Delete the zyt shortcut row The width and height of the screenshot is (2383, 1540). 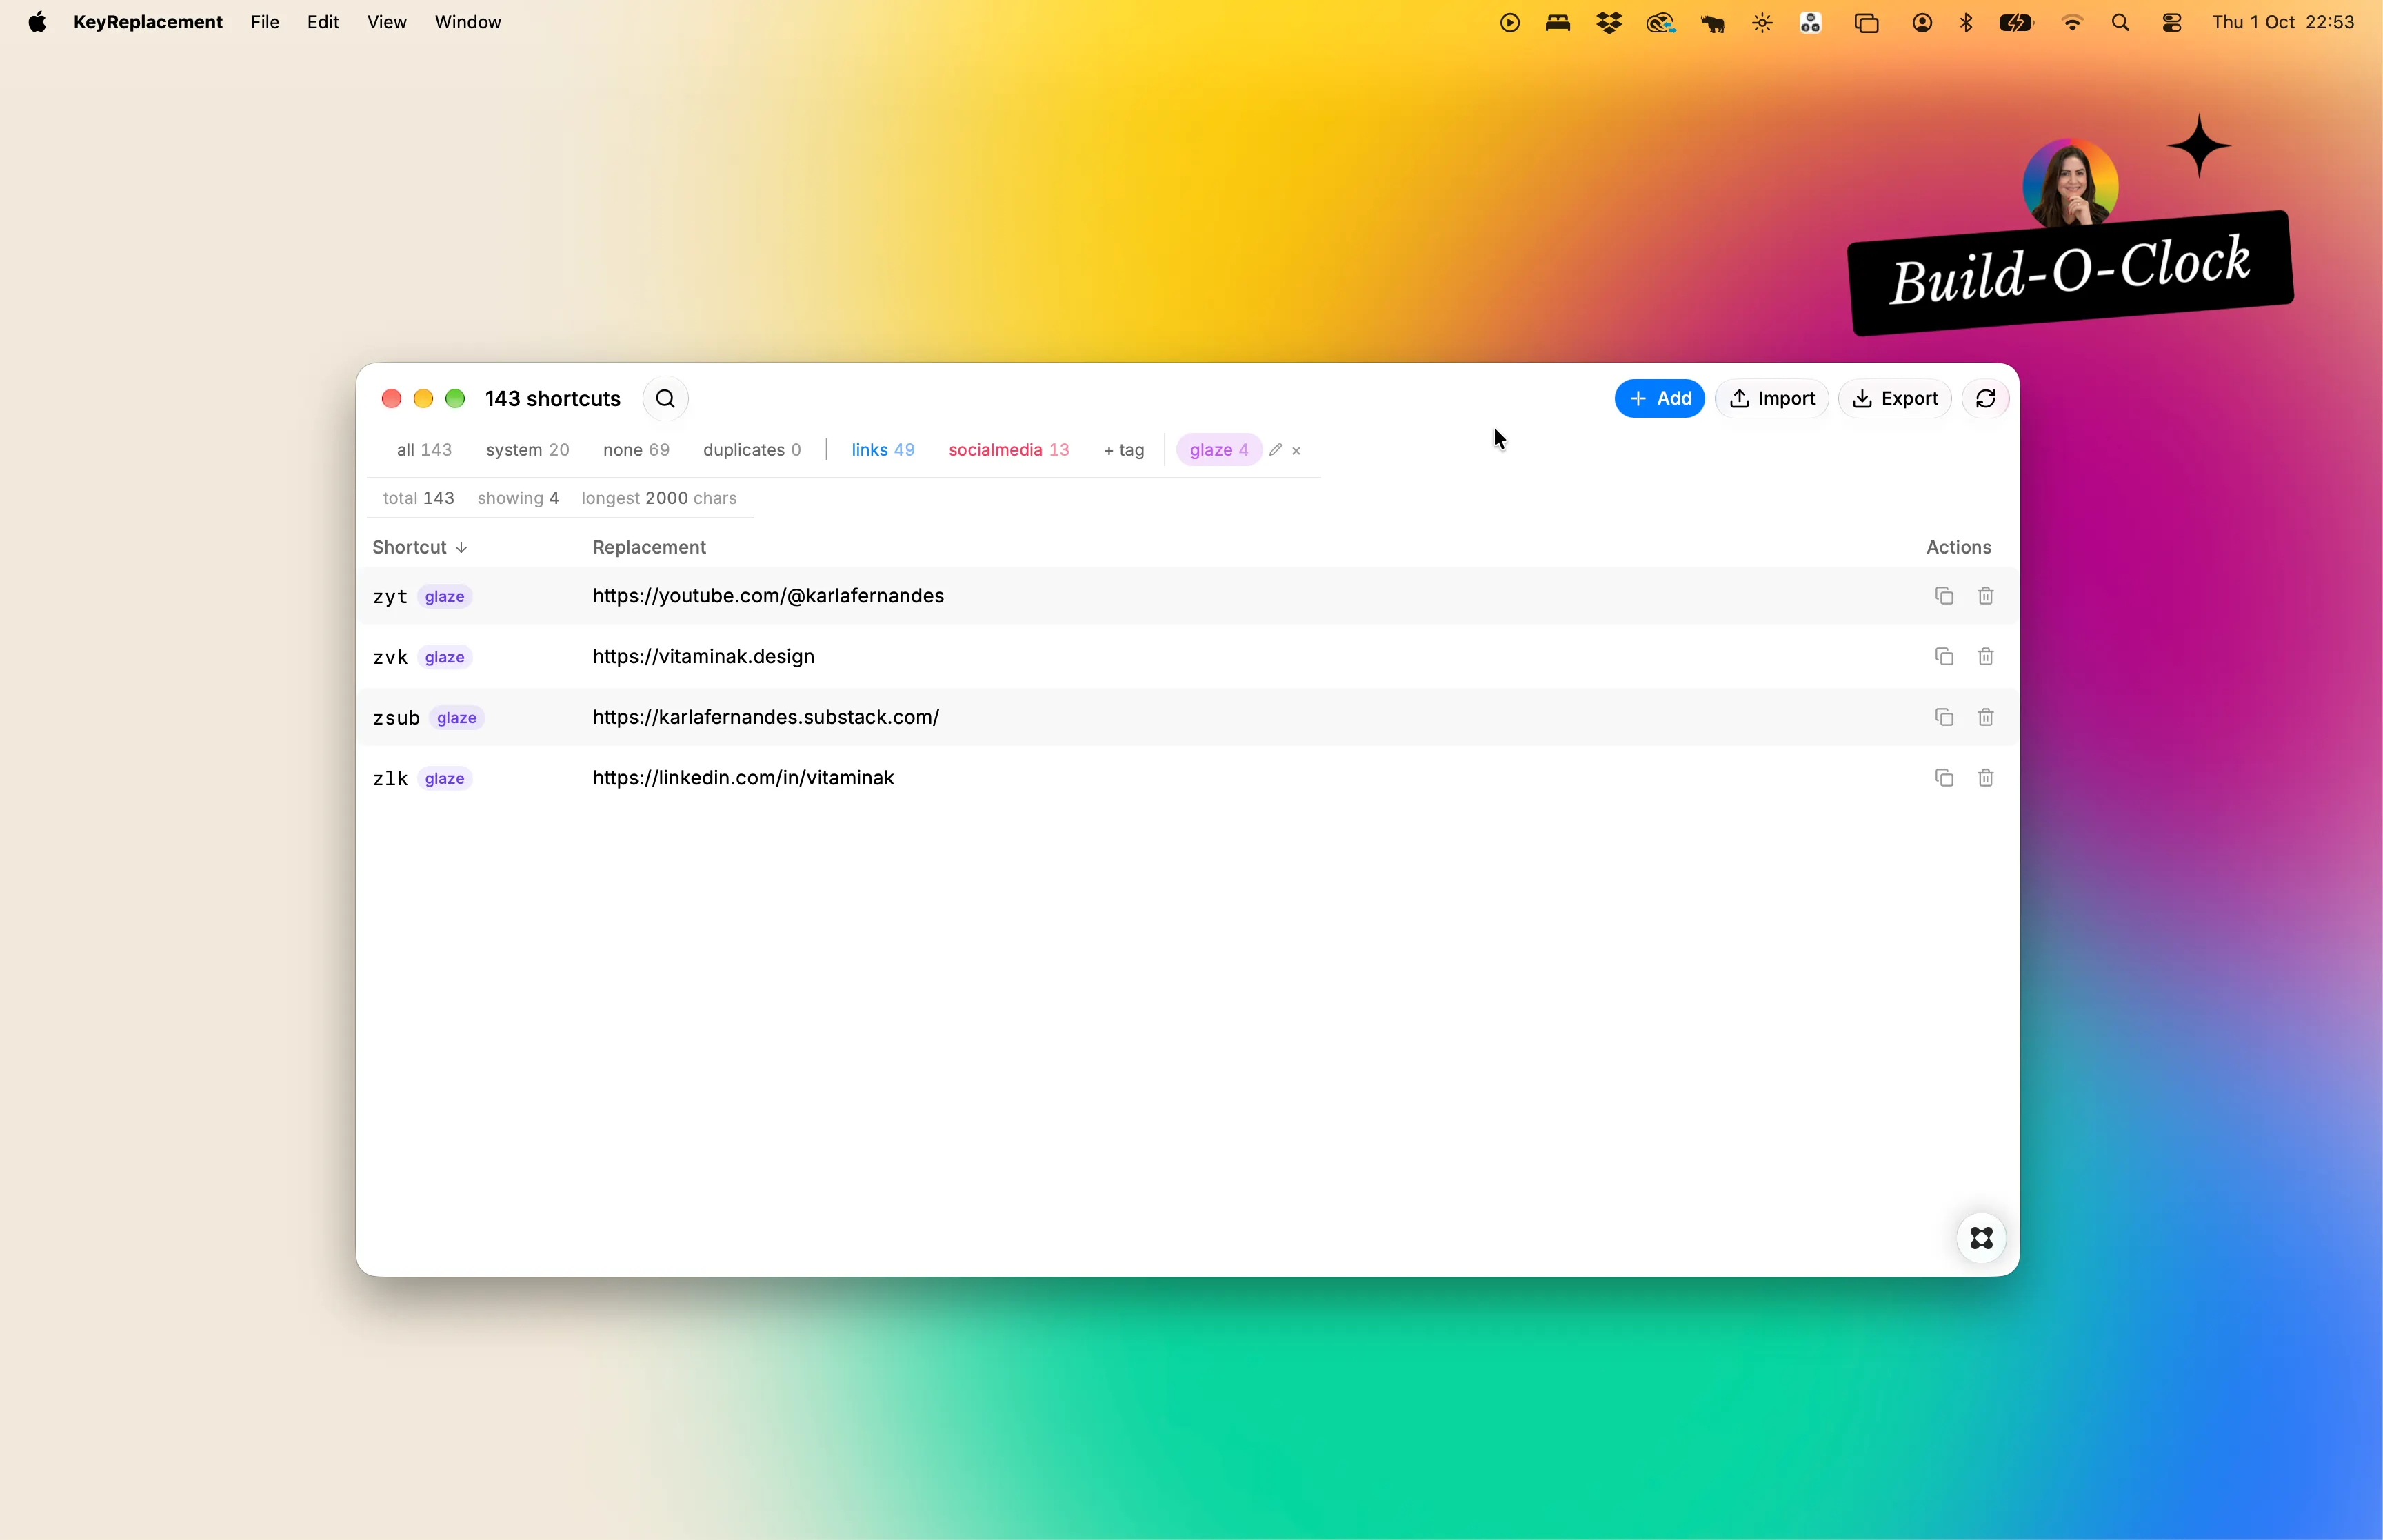1986,596
